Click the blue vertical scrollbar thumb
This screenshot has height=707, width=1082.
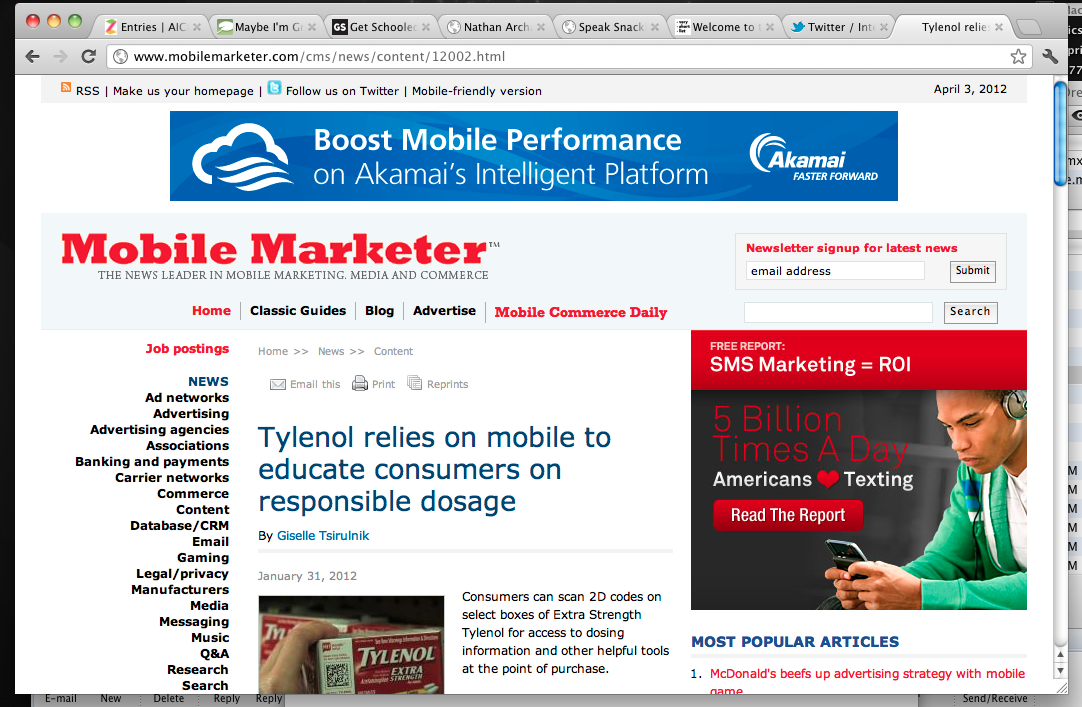click(1060, 133)
